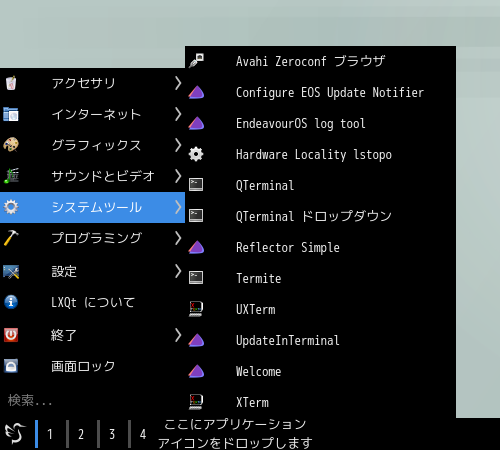Click the 画面ロック lock icon
The image size is (500, 450).
pyautogui.click(x=11, y=366)
